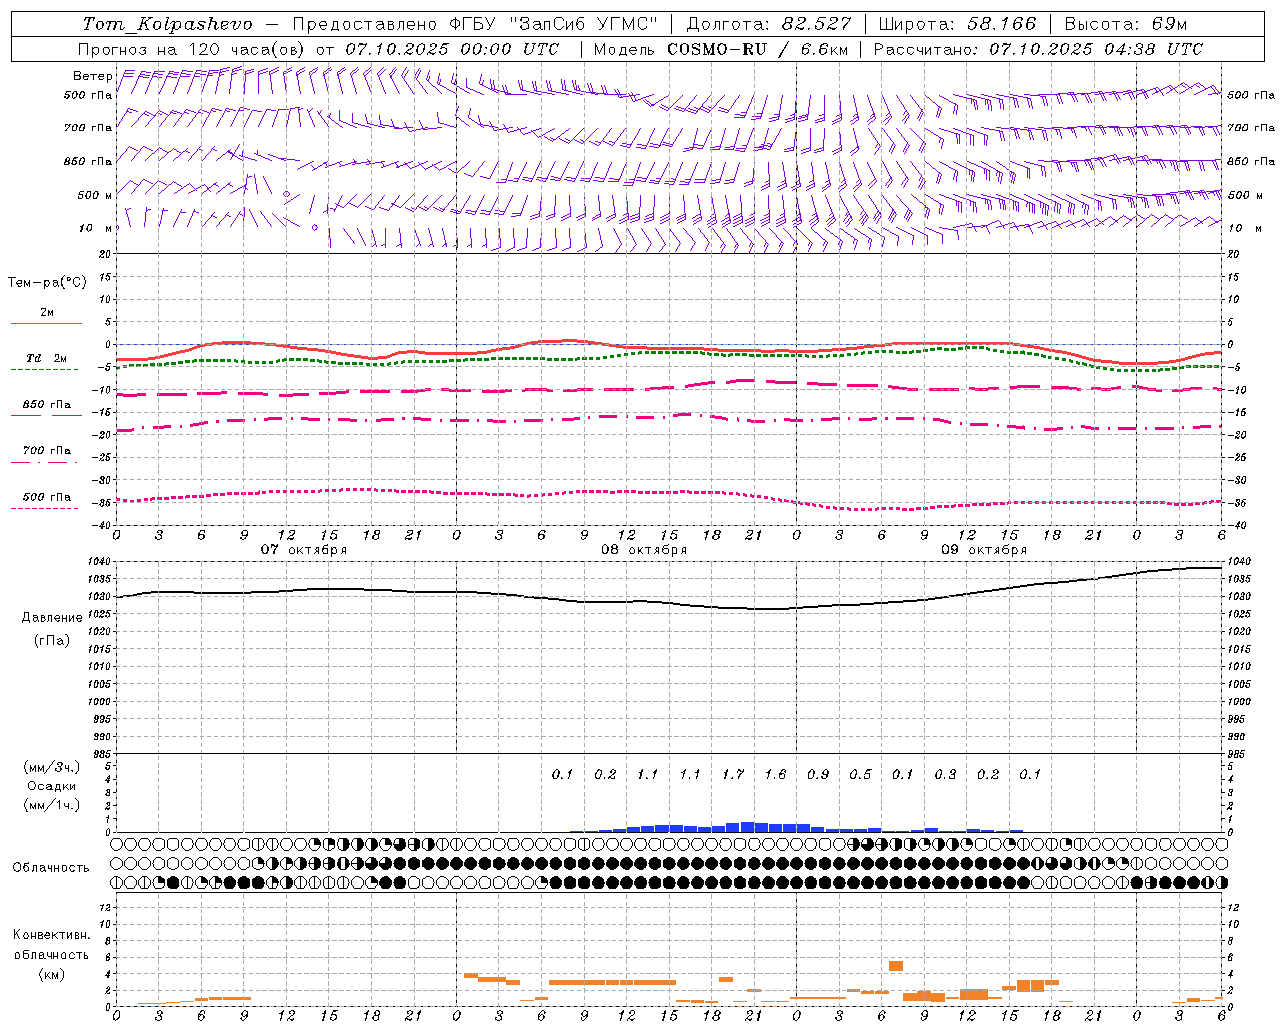Select the 0.9 precipitation value
The width and height of the screenshot is (1280, 1024).
[818, 774]
